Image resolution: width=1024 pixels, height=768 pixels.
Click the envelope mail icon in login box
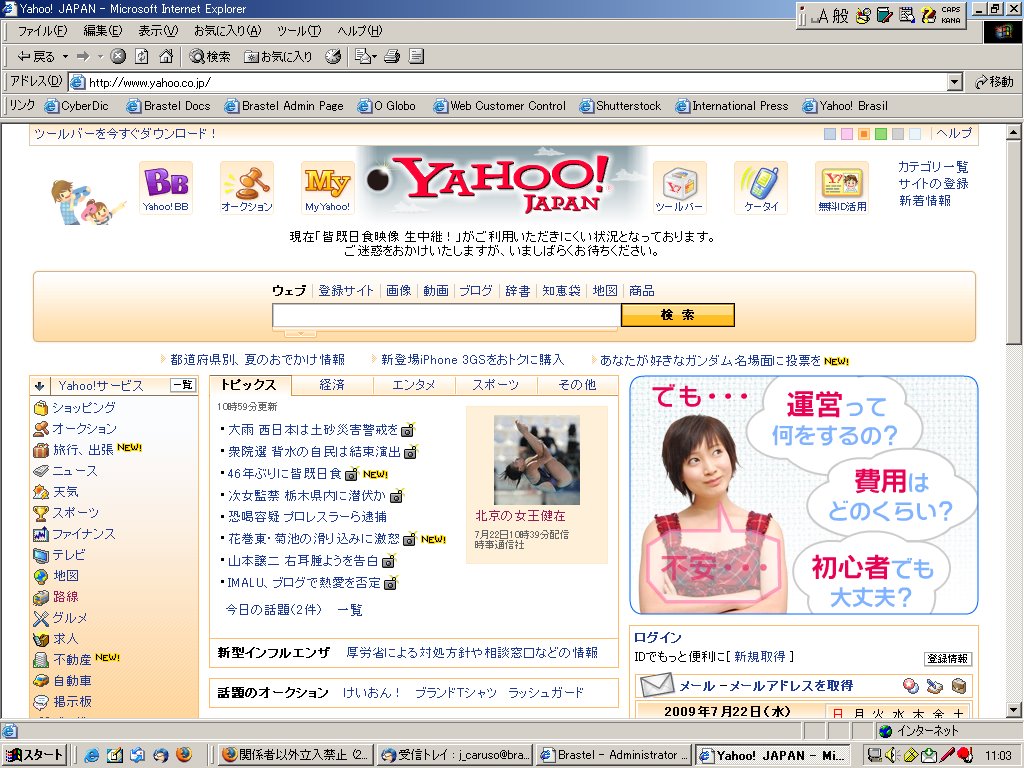click(x=656, y=685)
